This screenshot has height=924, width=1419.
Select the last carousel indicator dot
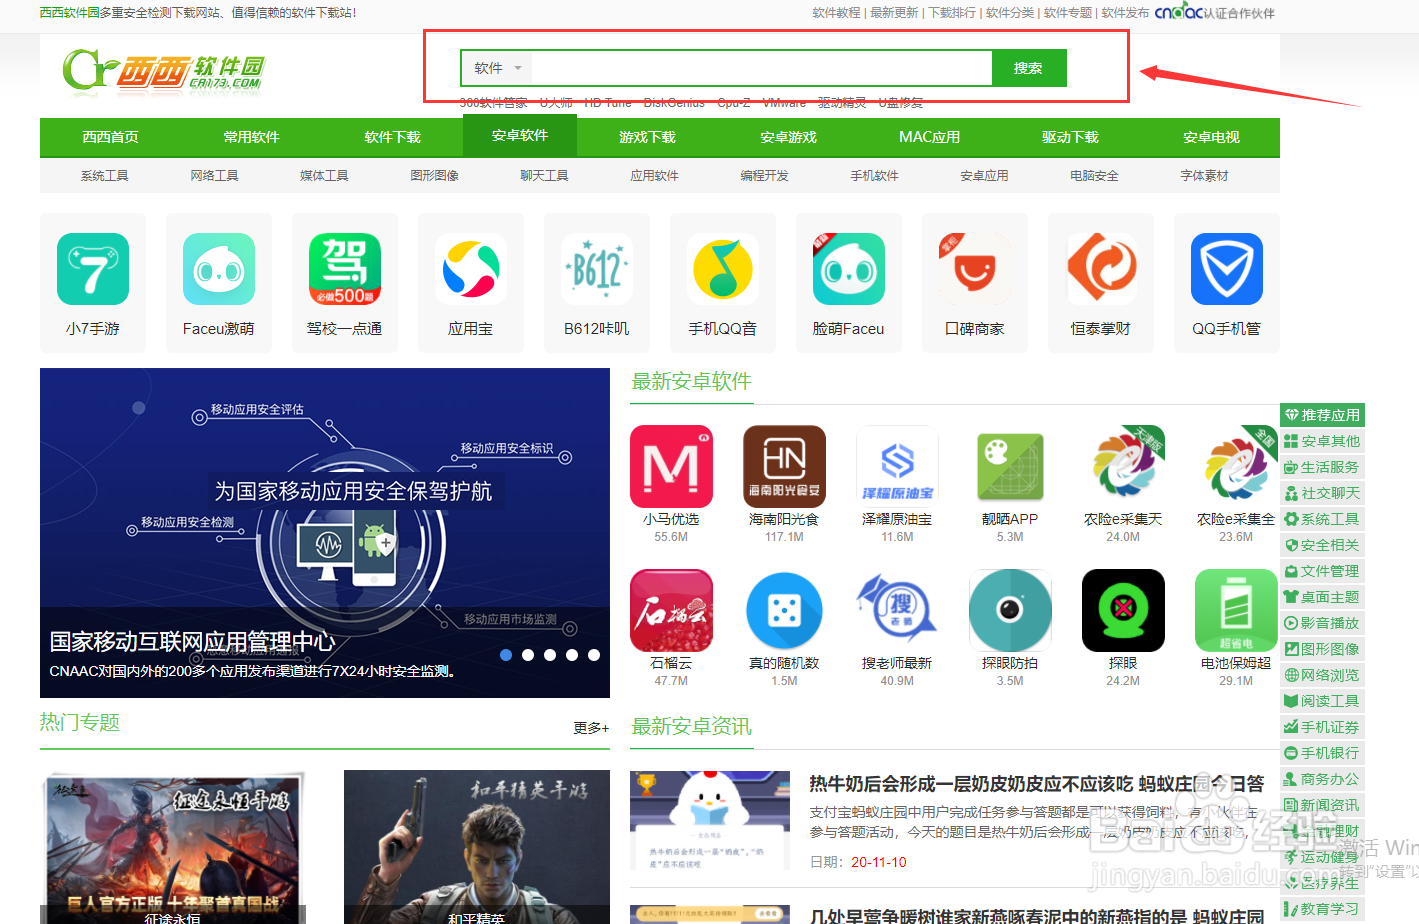[x=594, y=655]
